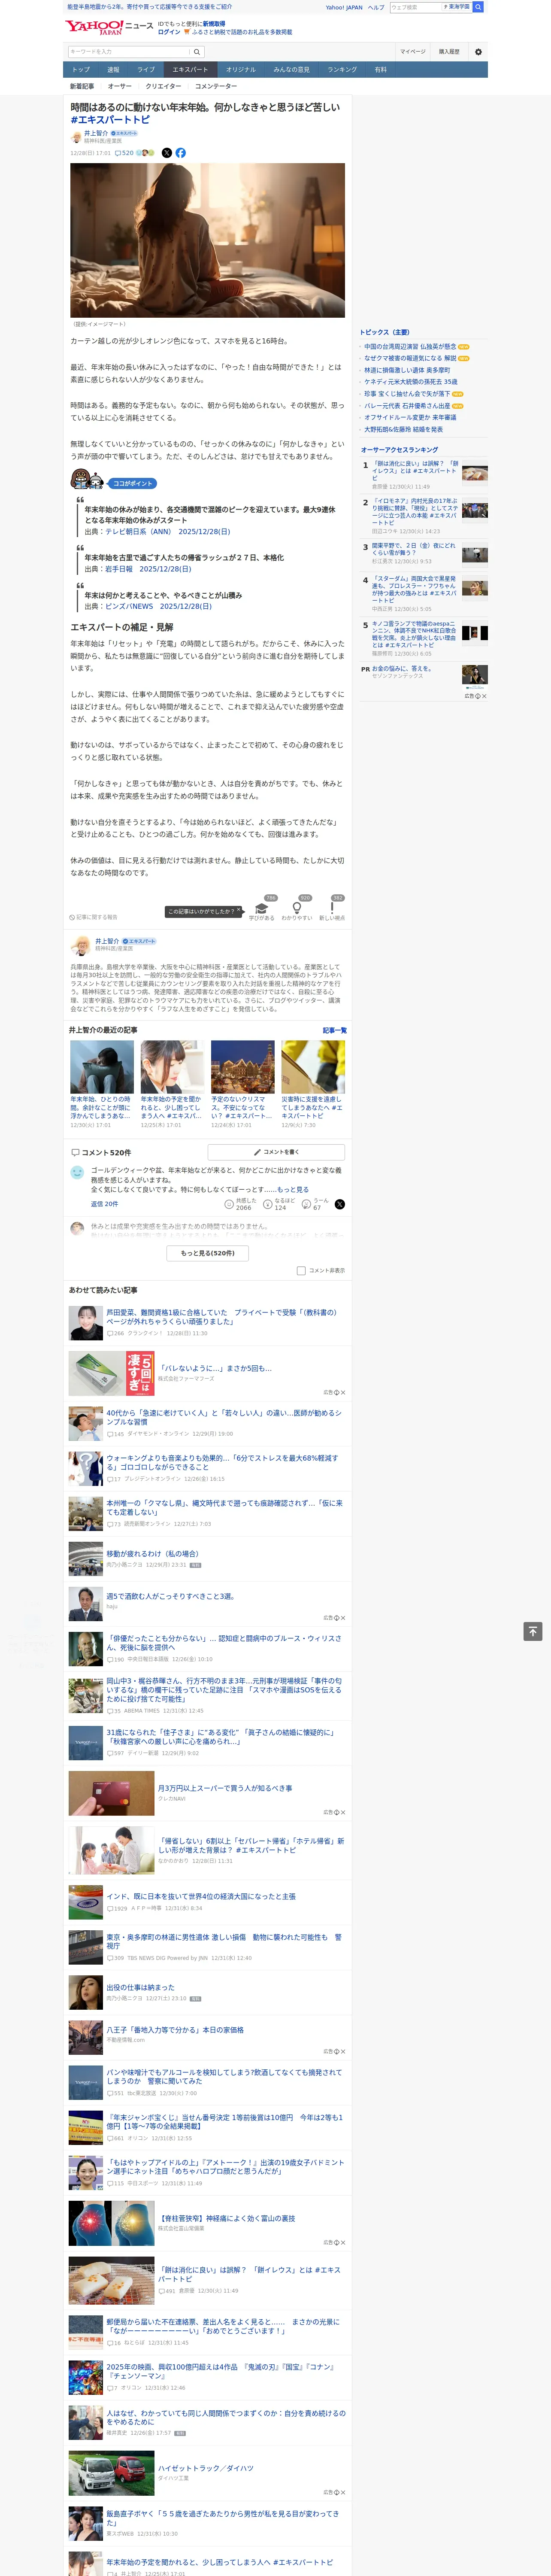Viewport: 551px width, 2576px height.
Task: Open インド、既に日本を抜いて世界4位 article
Action: pos(201,1896)
